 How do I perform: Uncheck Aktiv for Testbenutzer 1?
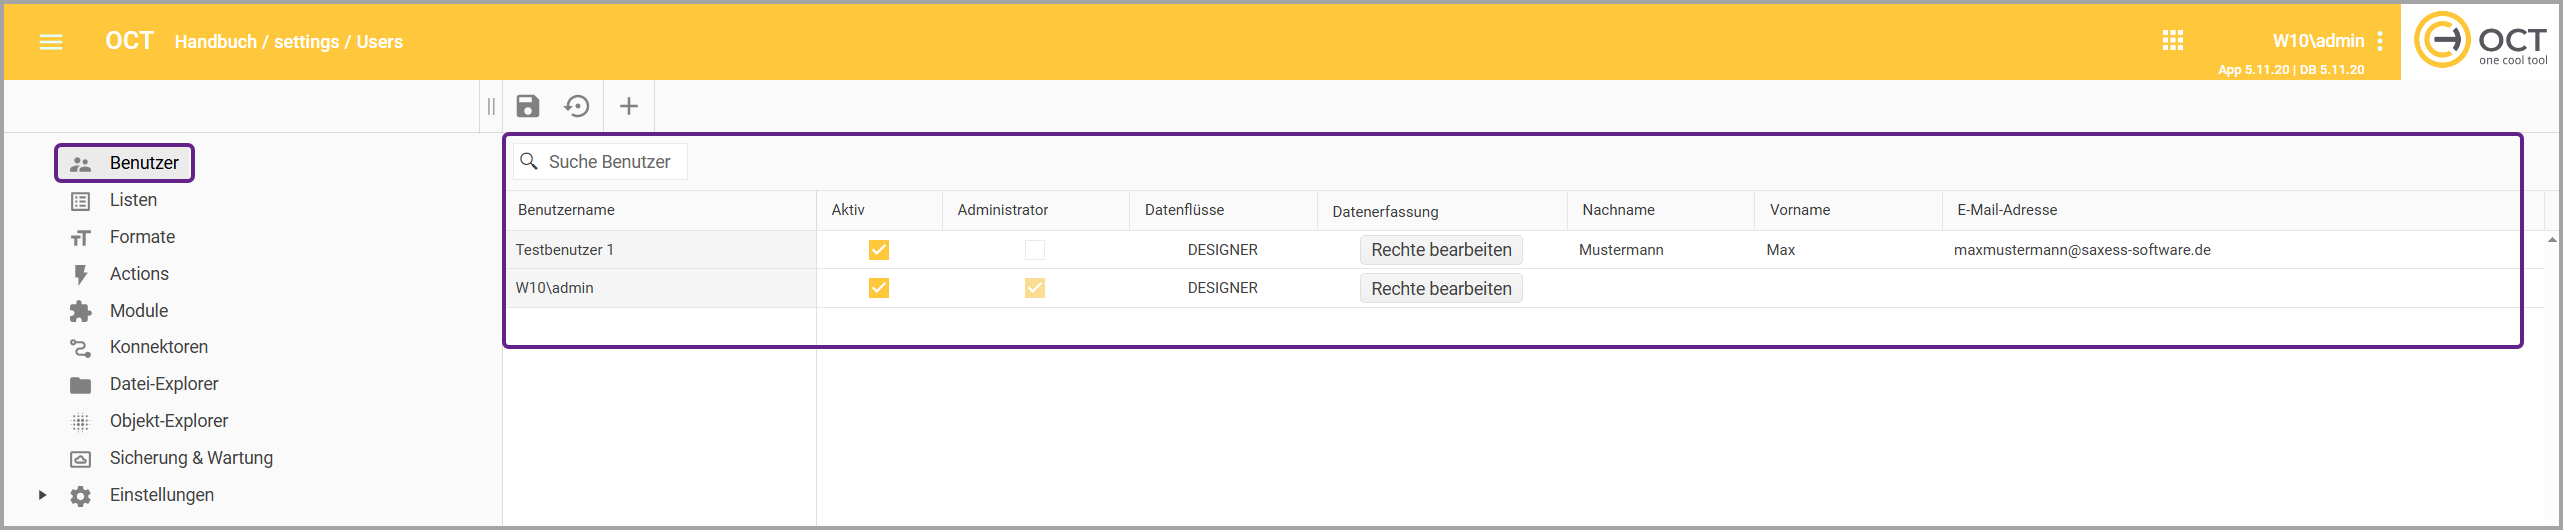coord(879,250)
